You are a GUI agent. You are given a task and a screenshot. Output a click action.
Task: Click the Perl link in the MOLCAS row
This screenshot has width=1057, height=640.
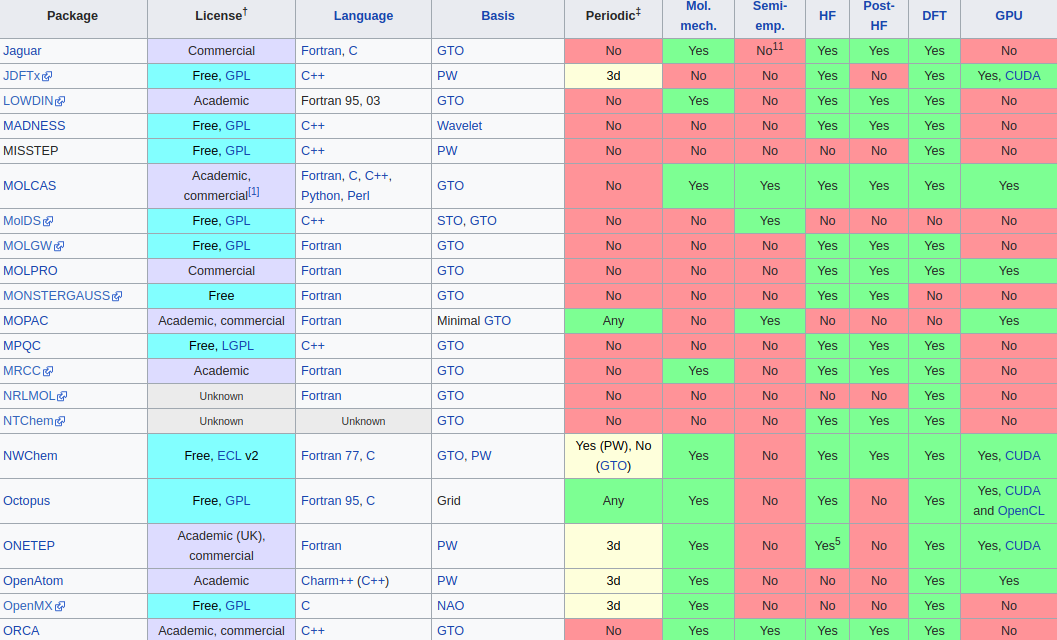358,196
